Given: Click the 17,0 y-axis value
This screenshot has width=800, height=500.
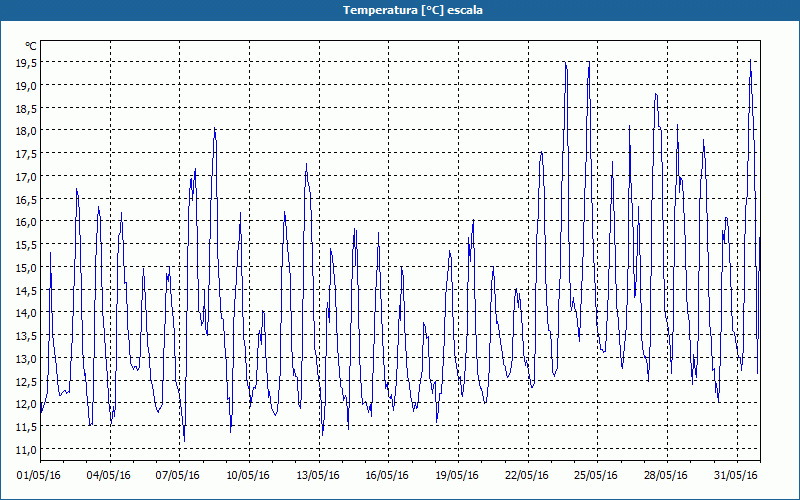Looking at the screenshot, I should pyautogui.click(x=26, y=177).
